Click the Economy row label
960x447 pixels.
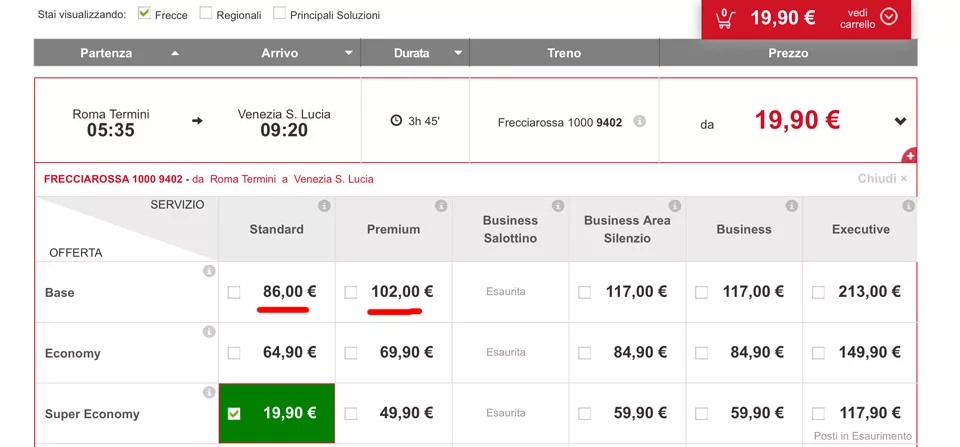(73, 354)
